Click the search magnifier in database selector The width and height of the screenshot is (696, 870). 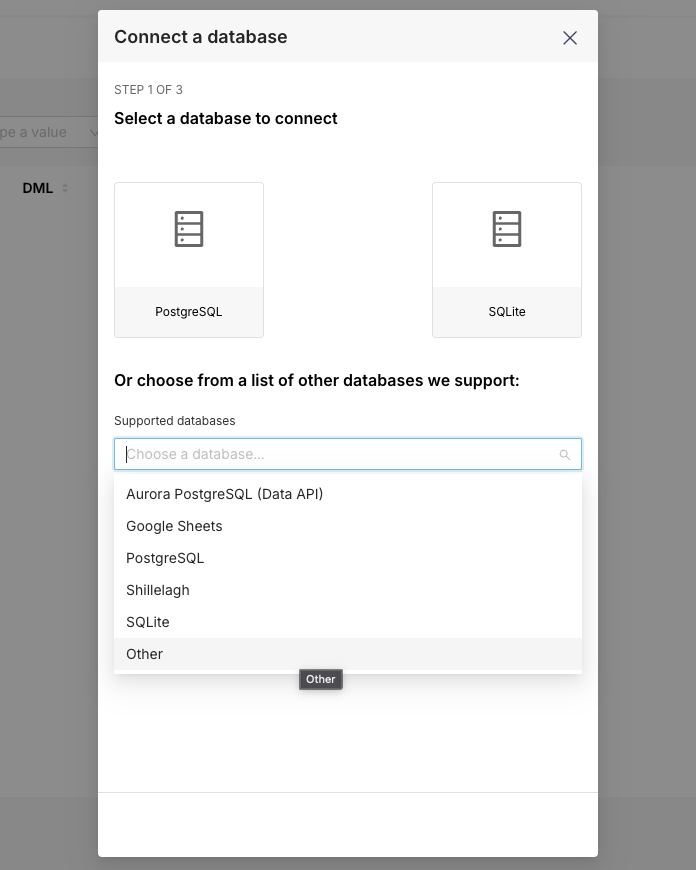565,455
